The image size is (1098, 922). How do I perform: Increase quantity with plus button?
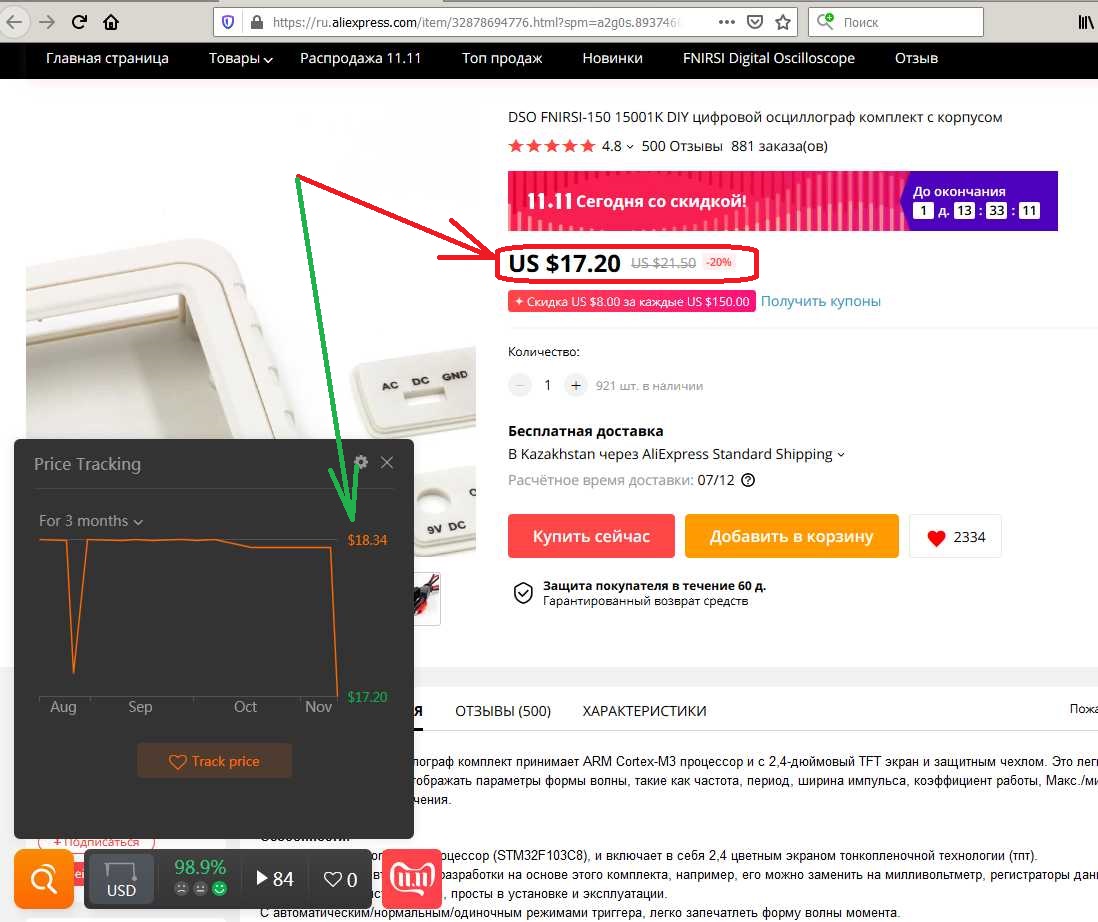pos(576,385)
